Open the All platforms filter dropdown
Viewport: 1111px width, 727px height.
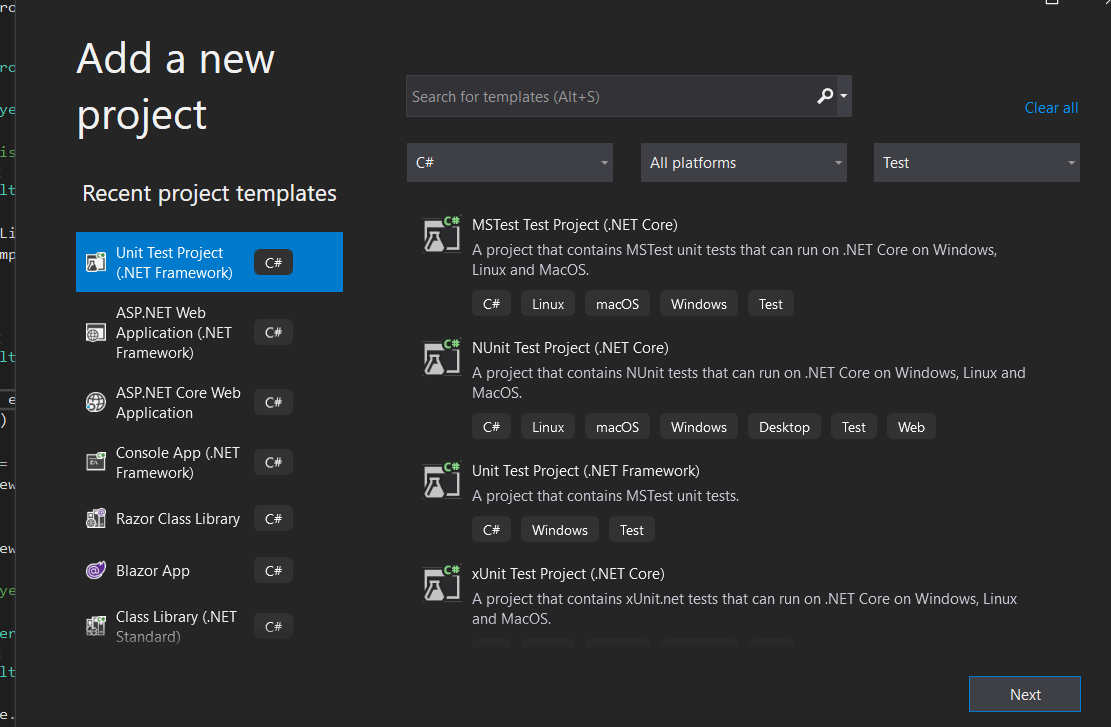pyautogui.click(x=743, y=163)
